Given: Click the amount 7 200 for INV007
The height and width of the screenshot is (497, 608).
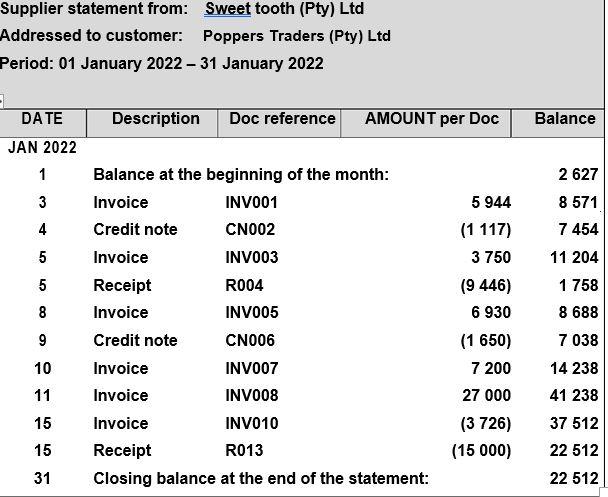Looking at the screenshot, I should click(491, 368).
